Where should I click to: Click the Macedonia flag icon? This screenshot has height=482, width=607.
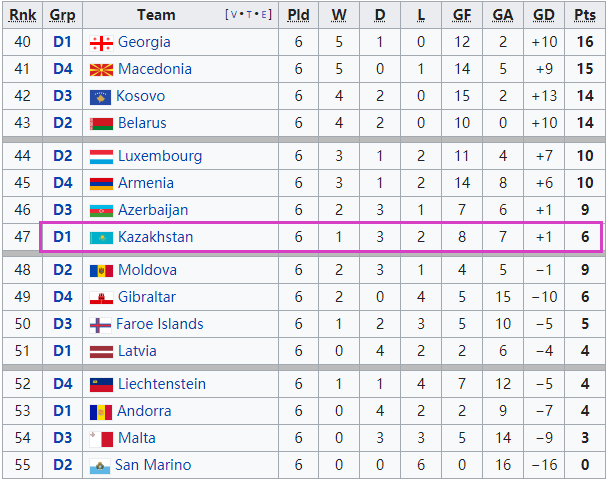pyautogui.click(x=100, y=70)
